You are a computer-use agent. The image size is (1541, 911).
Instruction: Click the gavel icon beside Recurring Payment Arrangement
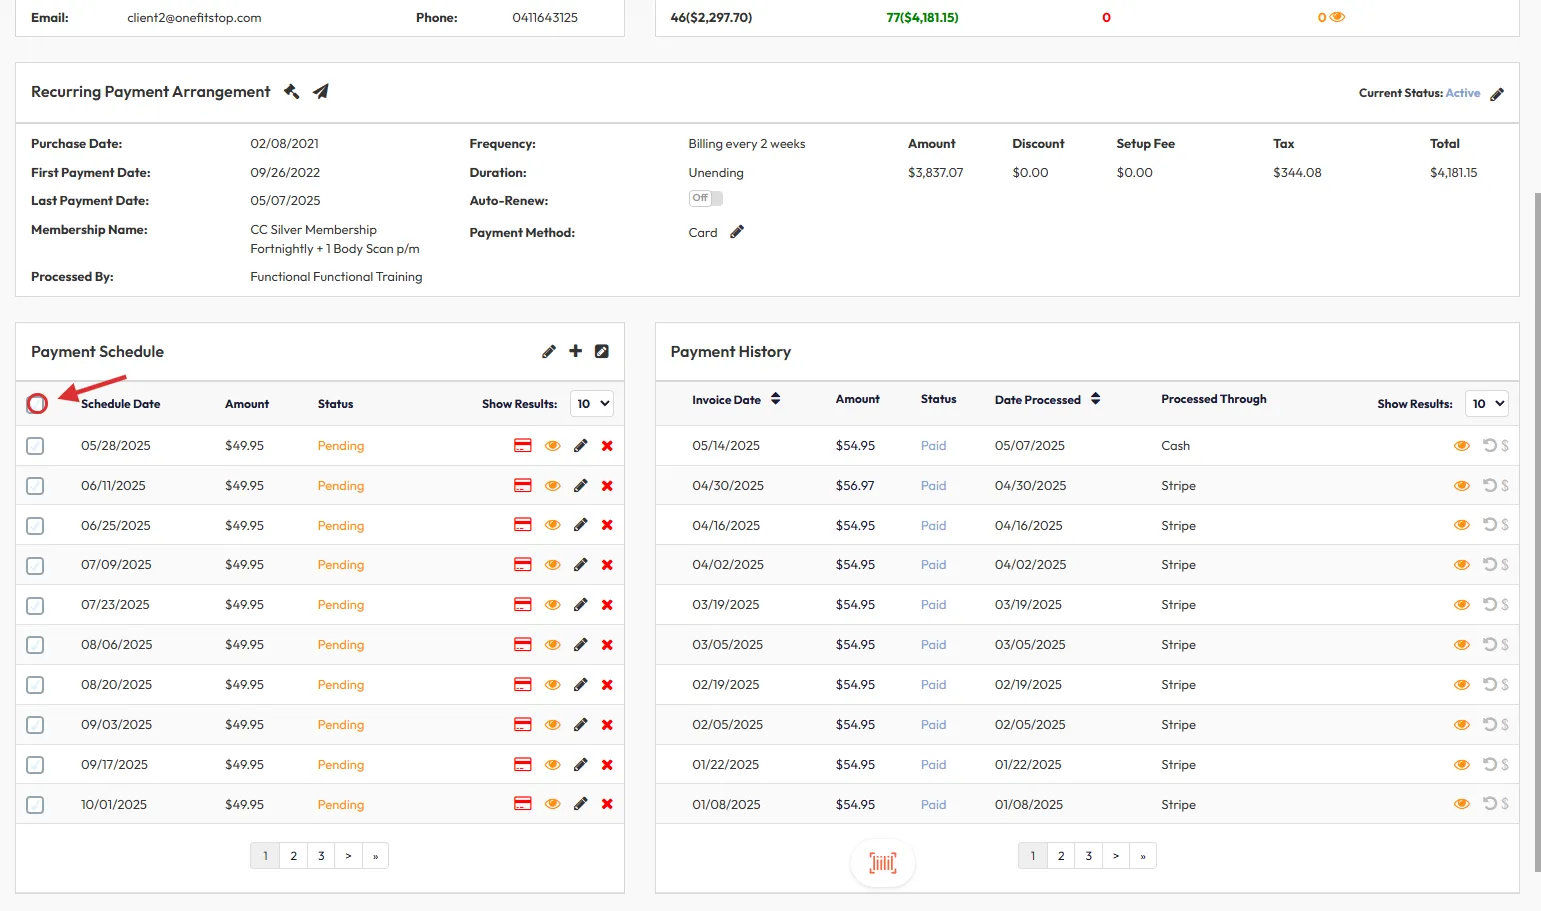(x=291, y=92)
